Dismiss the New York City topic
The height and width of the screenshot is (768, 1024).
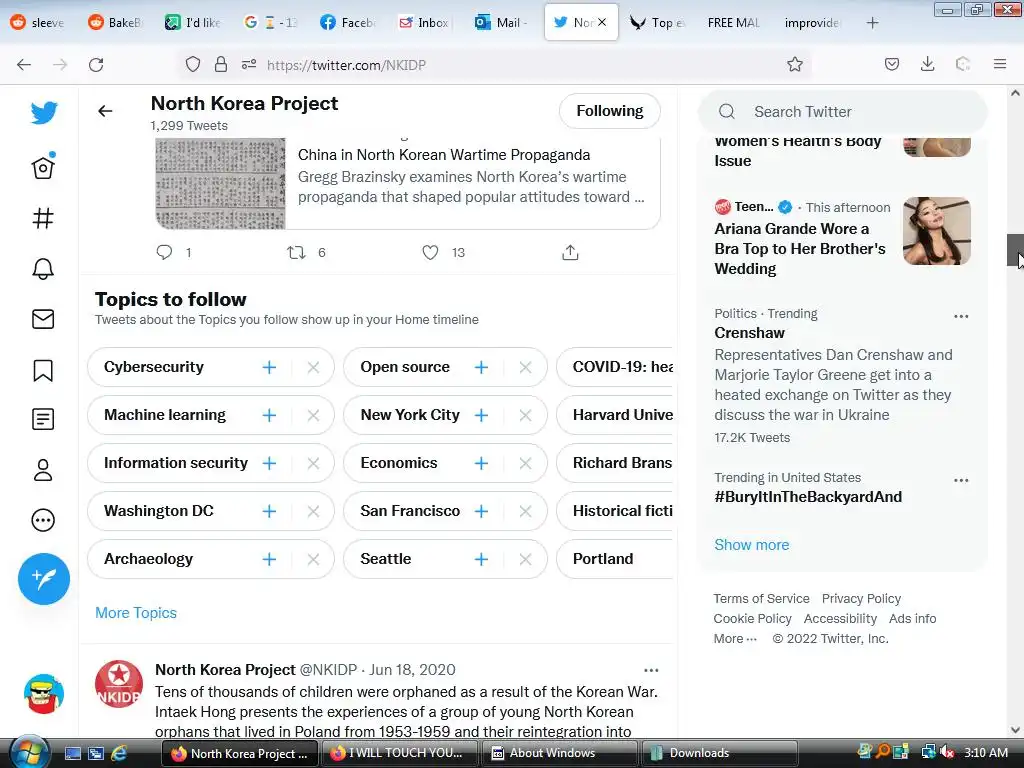coord(526,415)
